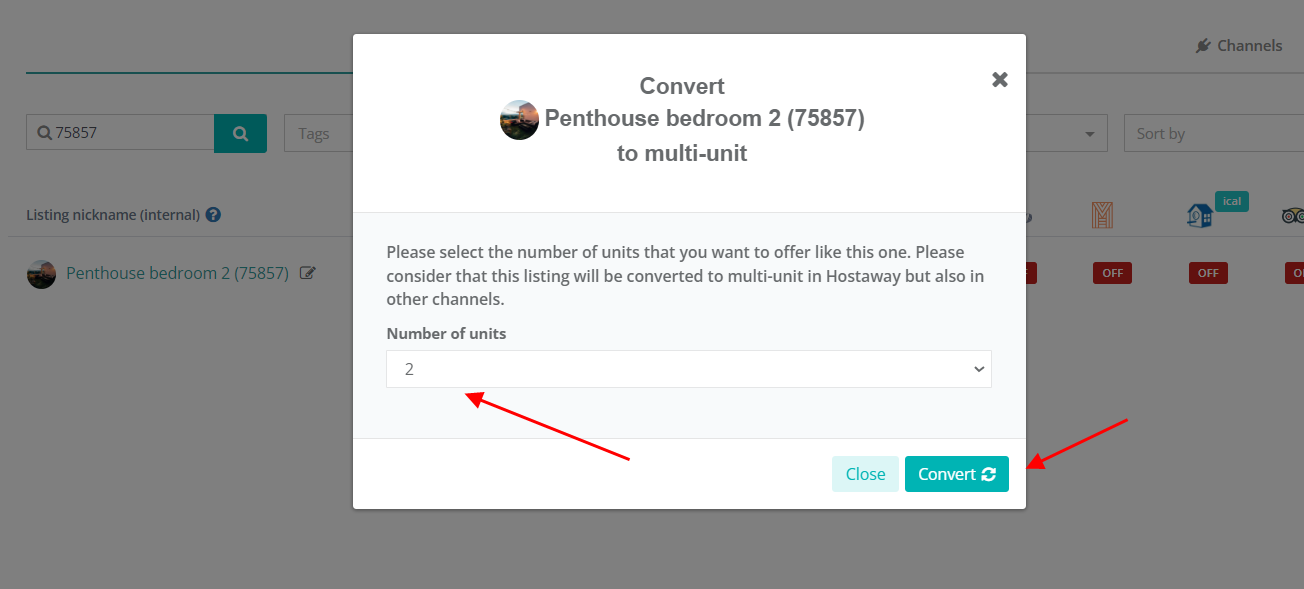
Task: Click the magnifier search button next to 75857
Action: pos(240,133)
